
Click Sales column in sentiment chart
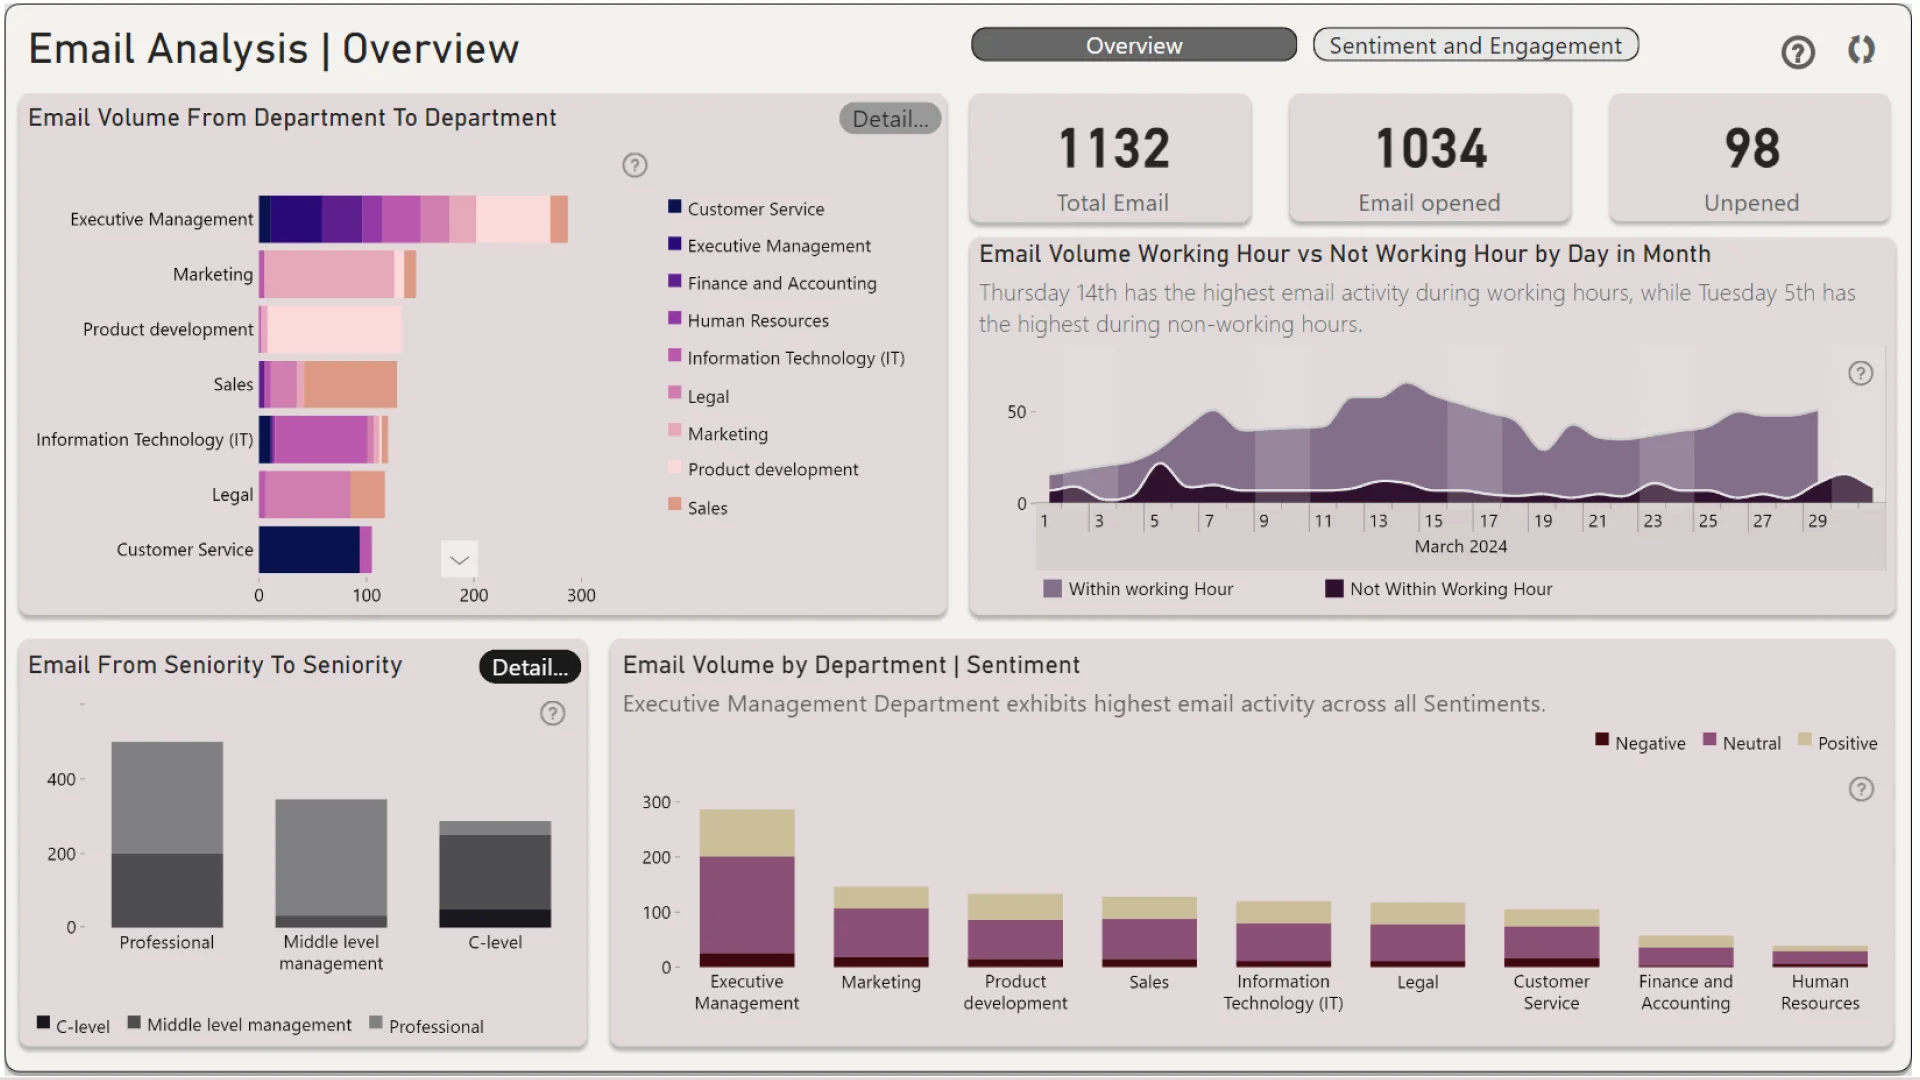coord(1149,932)
